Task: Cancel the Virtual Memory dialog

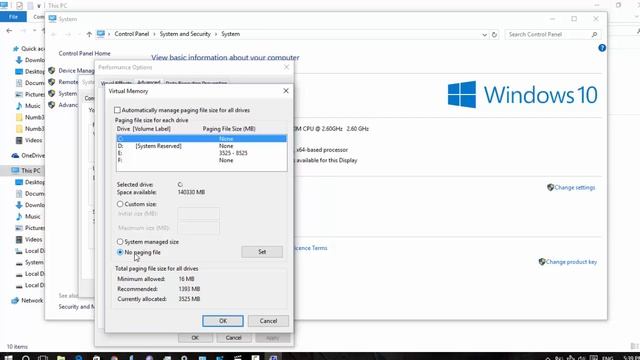Action: pos(268,321)
